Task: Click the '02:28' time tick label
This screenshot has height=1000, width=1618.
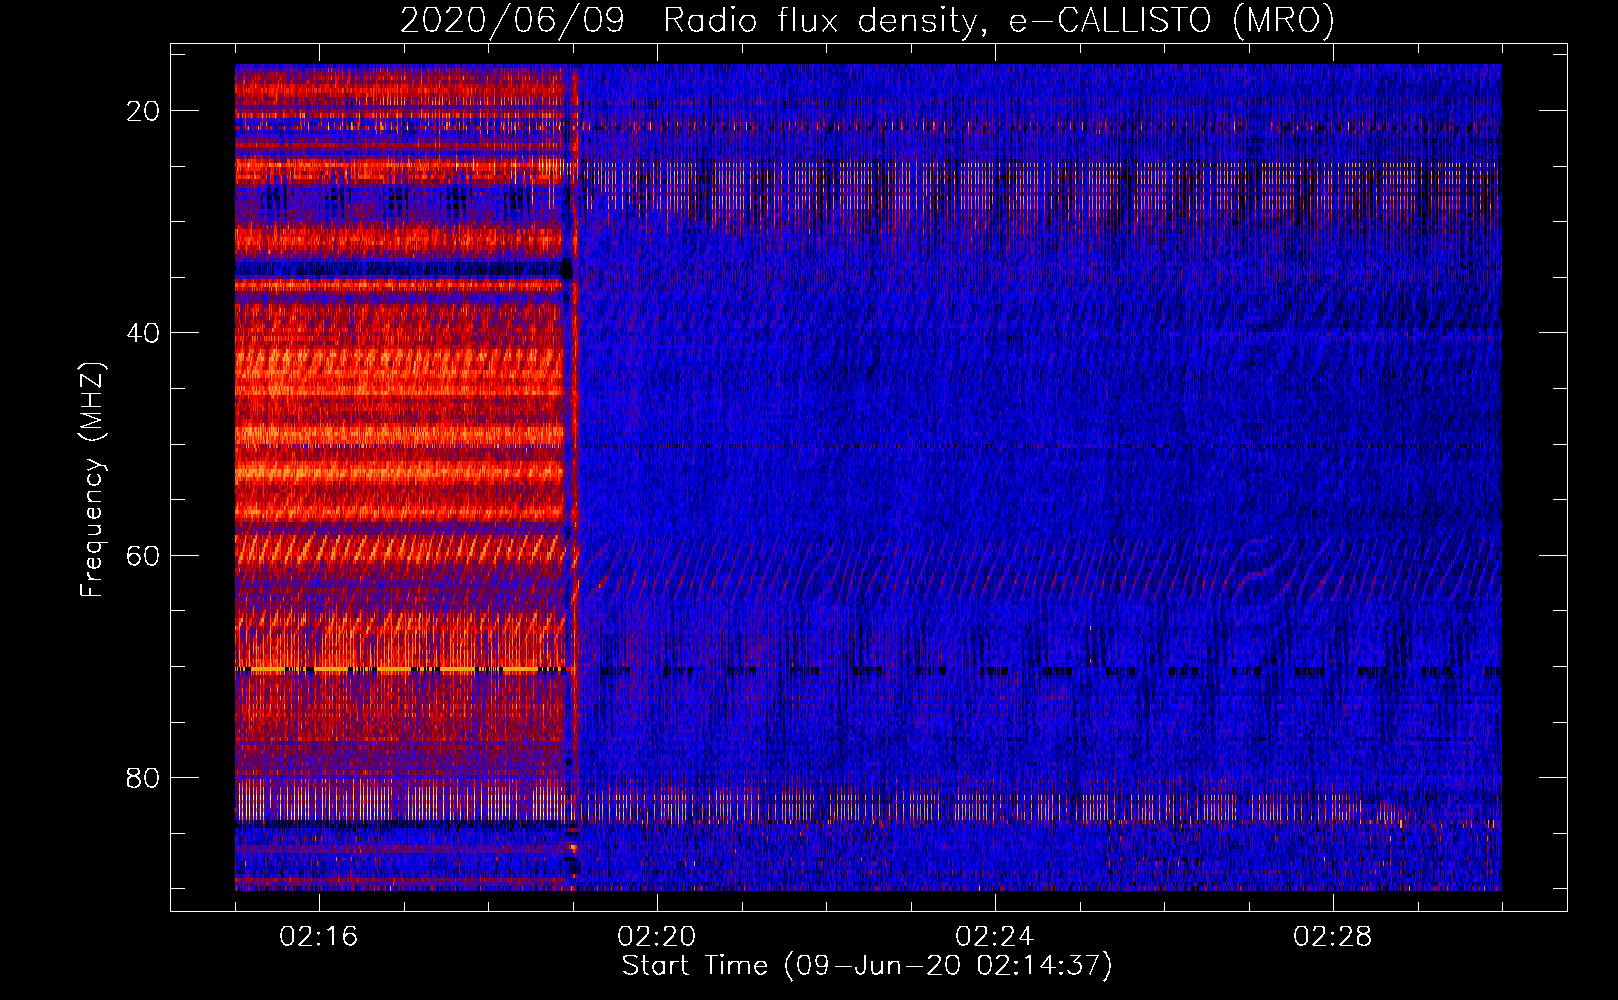Action: 1333,937
